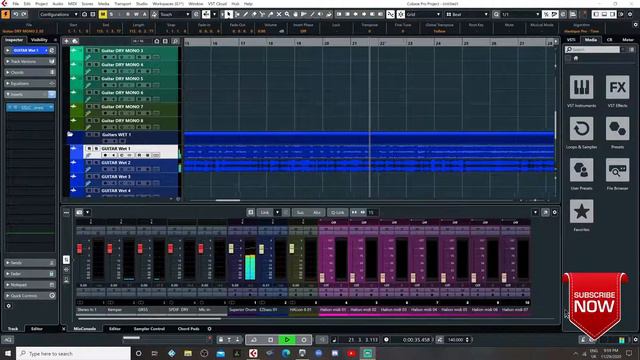Switch to Chord Pads tab
The height and width of the screenshot is (360, 640).
pos(188,329)
